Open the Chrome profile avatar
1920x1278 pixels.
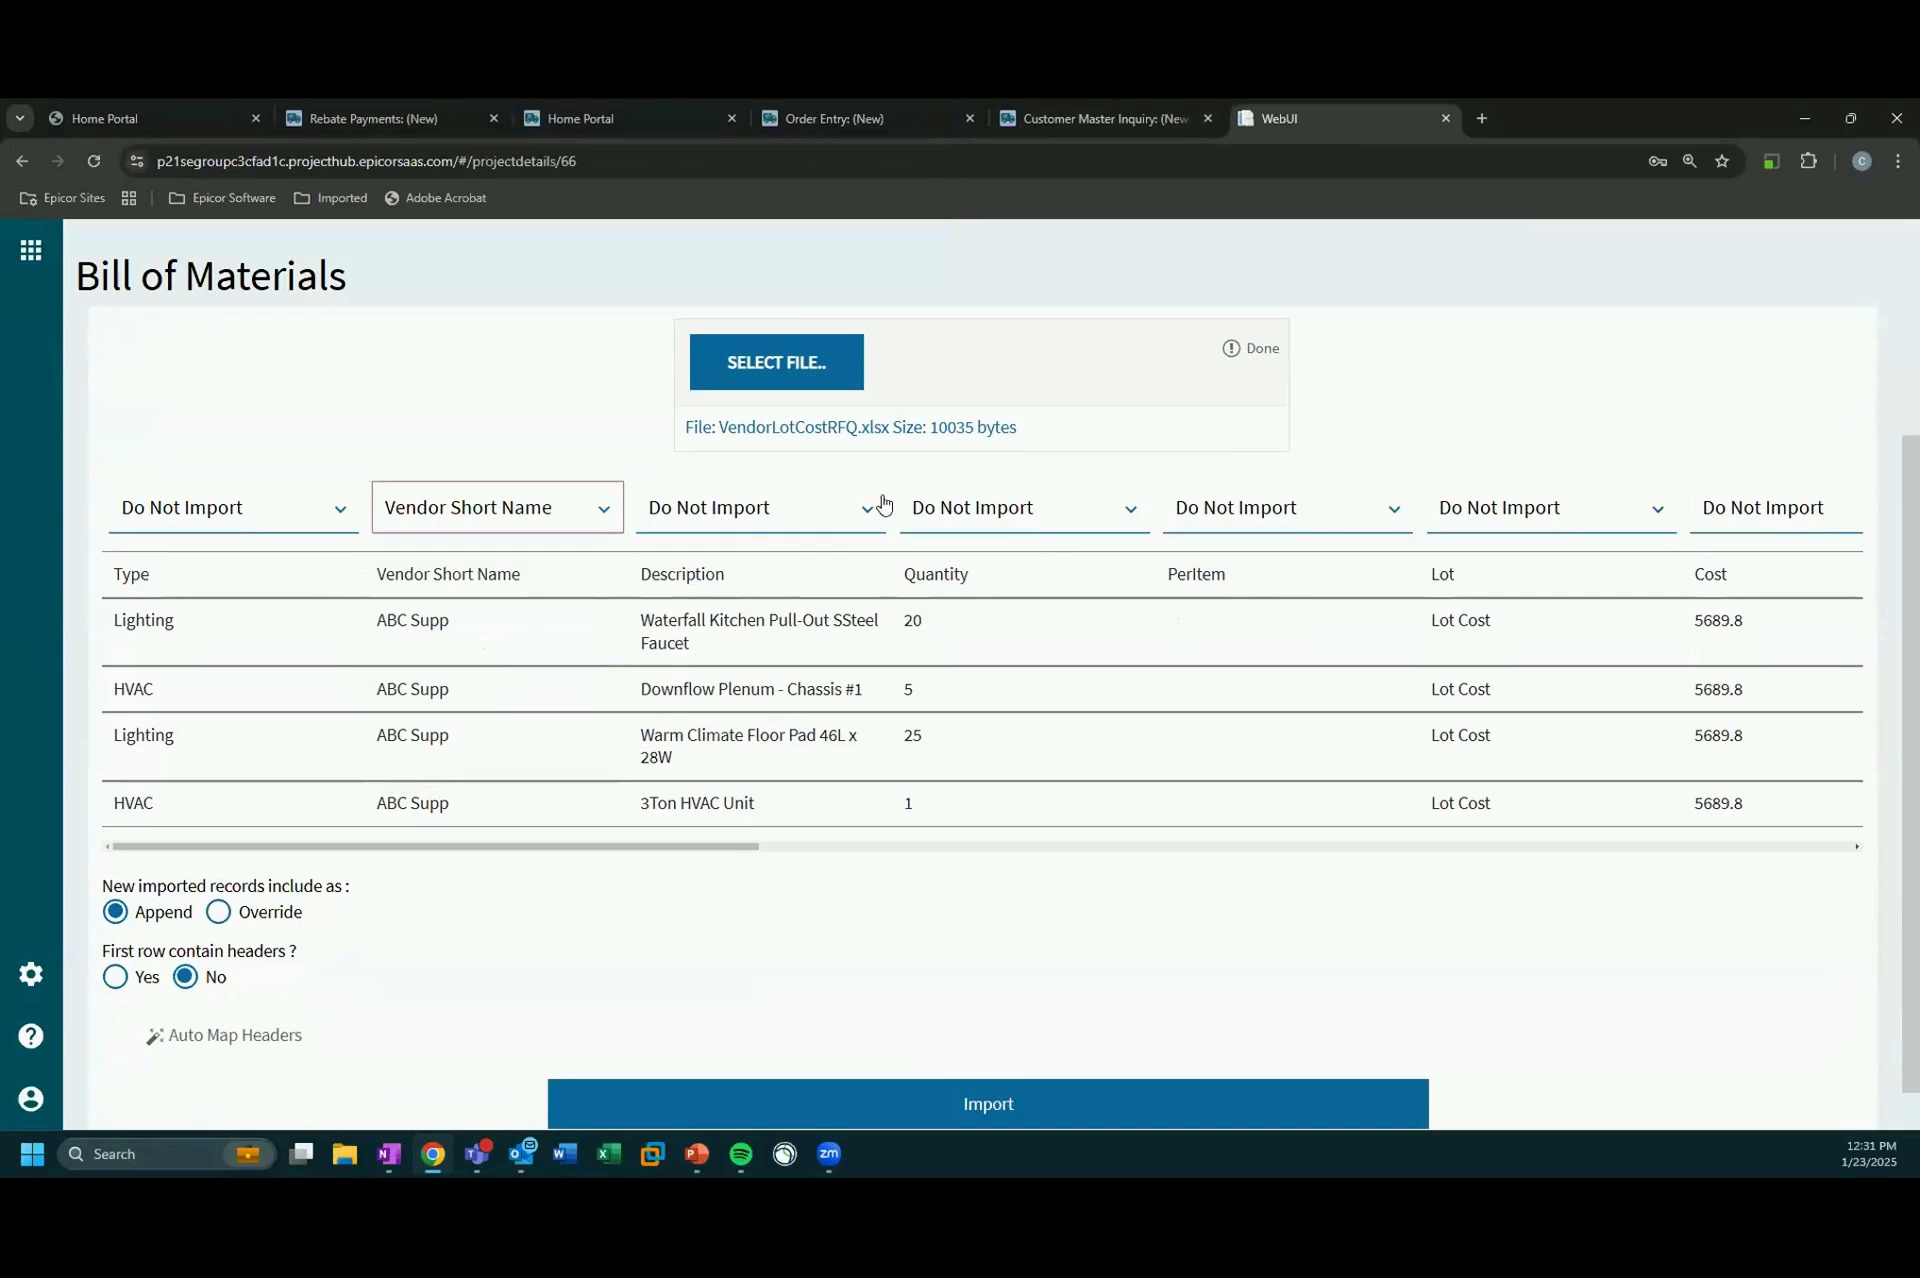[1862, 161]
